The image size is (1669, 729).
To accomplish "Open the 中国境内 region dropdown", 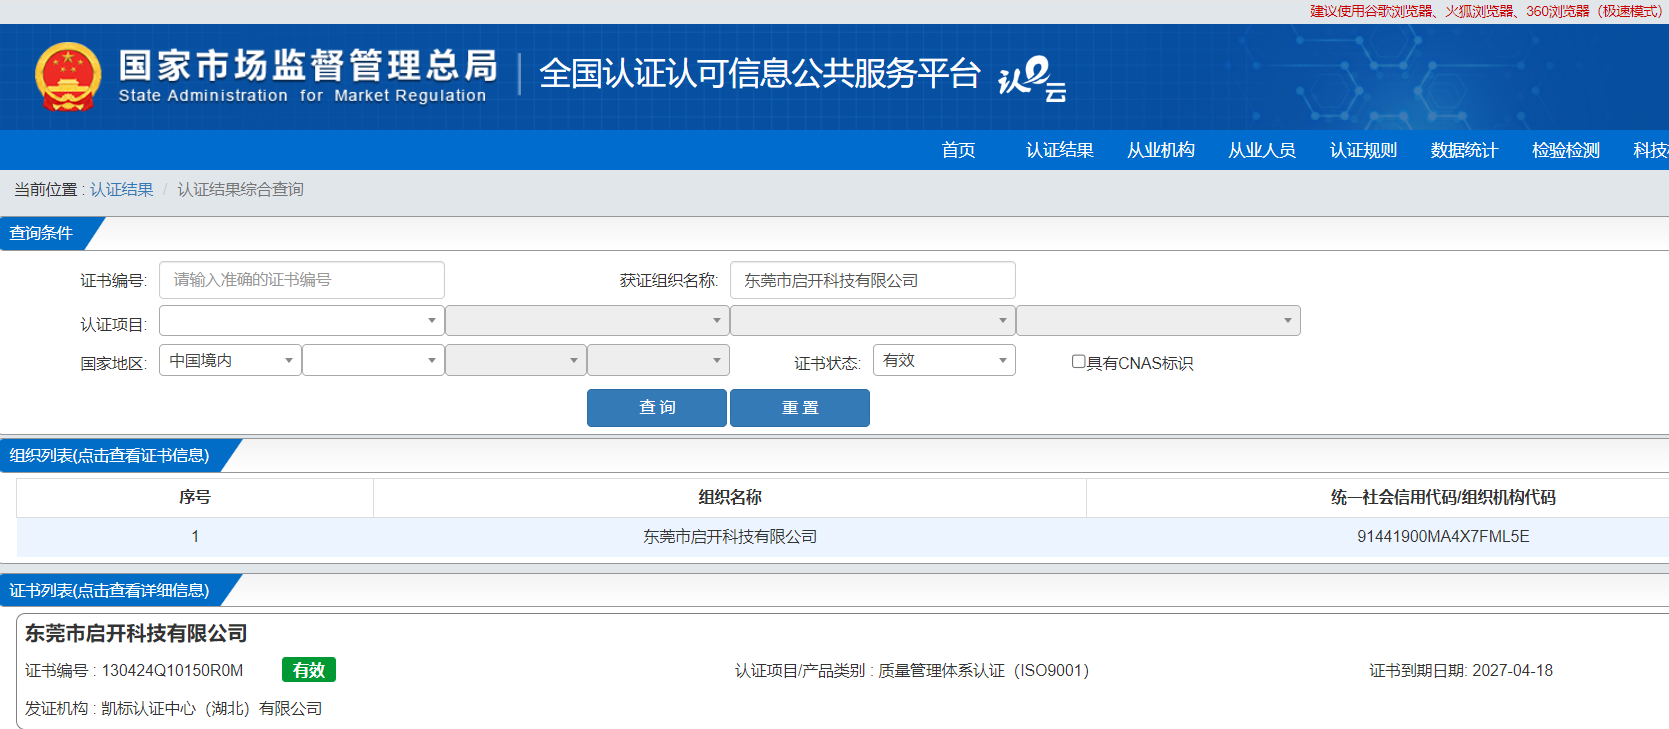I will tap(230, 360).
